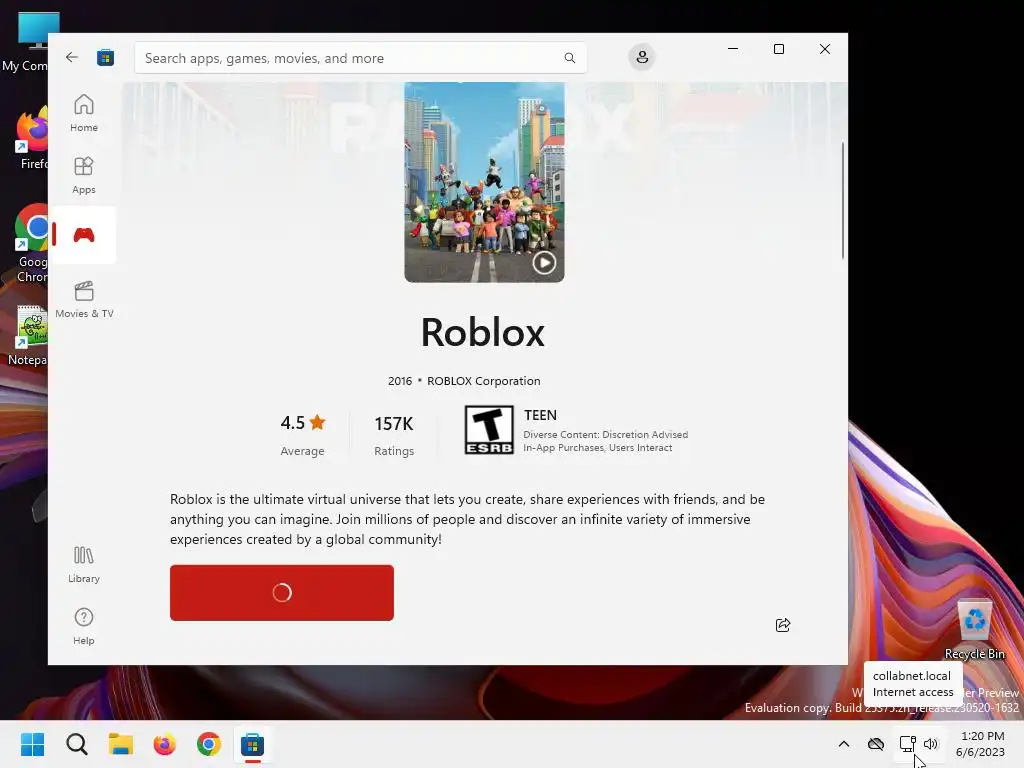Open ROBLOX Corporation publisher link

click(x=483, y=381)
